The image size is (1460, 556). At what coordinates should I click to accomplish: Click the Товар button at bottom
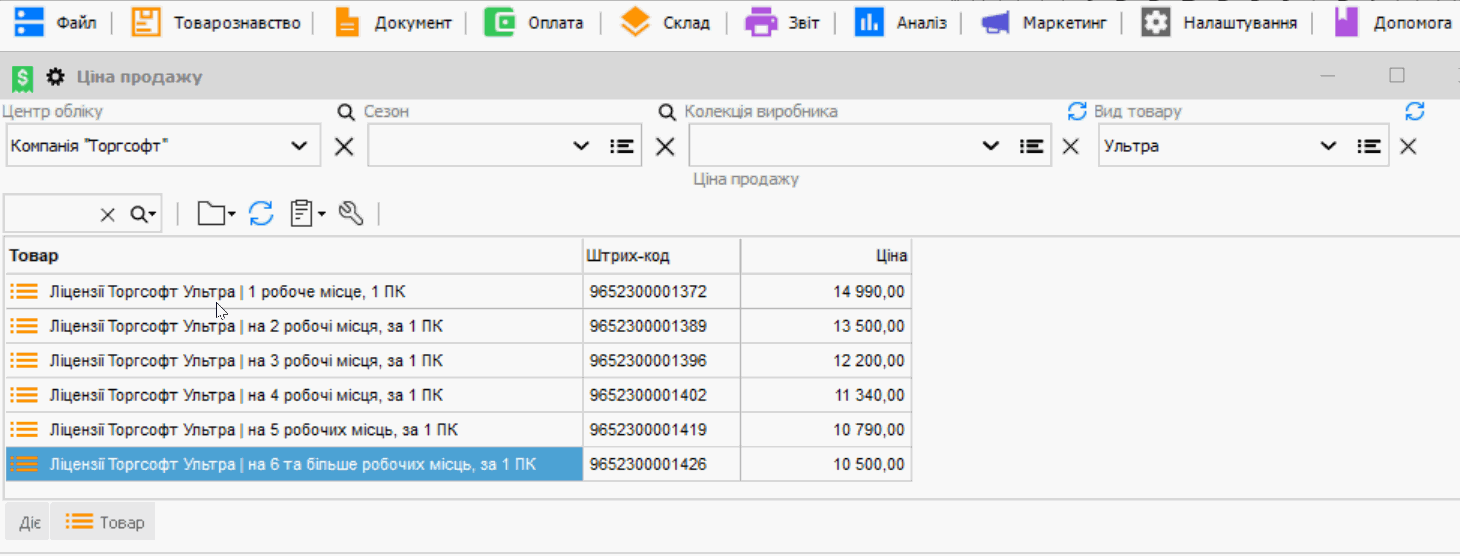(x=105, y=522)
